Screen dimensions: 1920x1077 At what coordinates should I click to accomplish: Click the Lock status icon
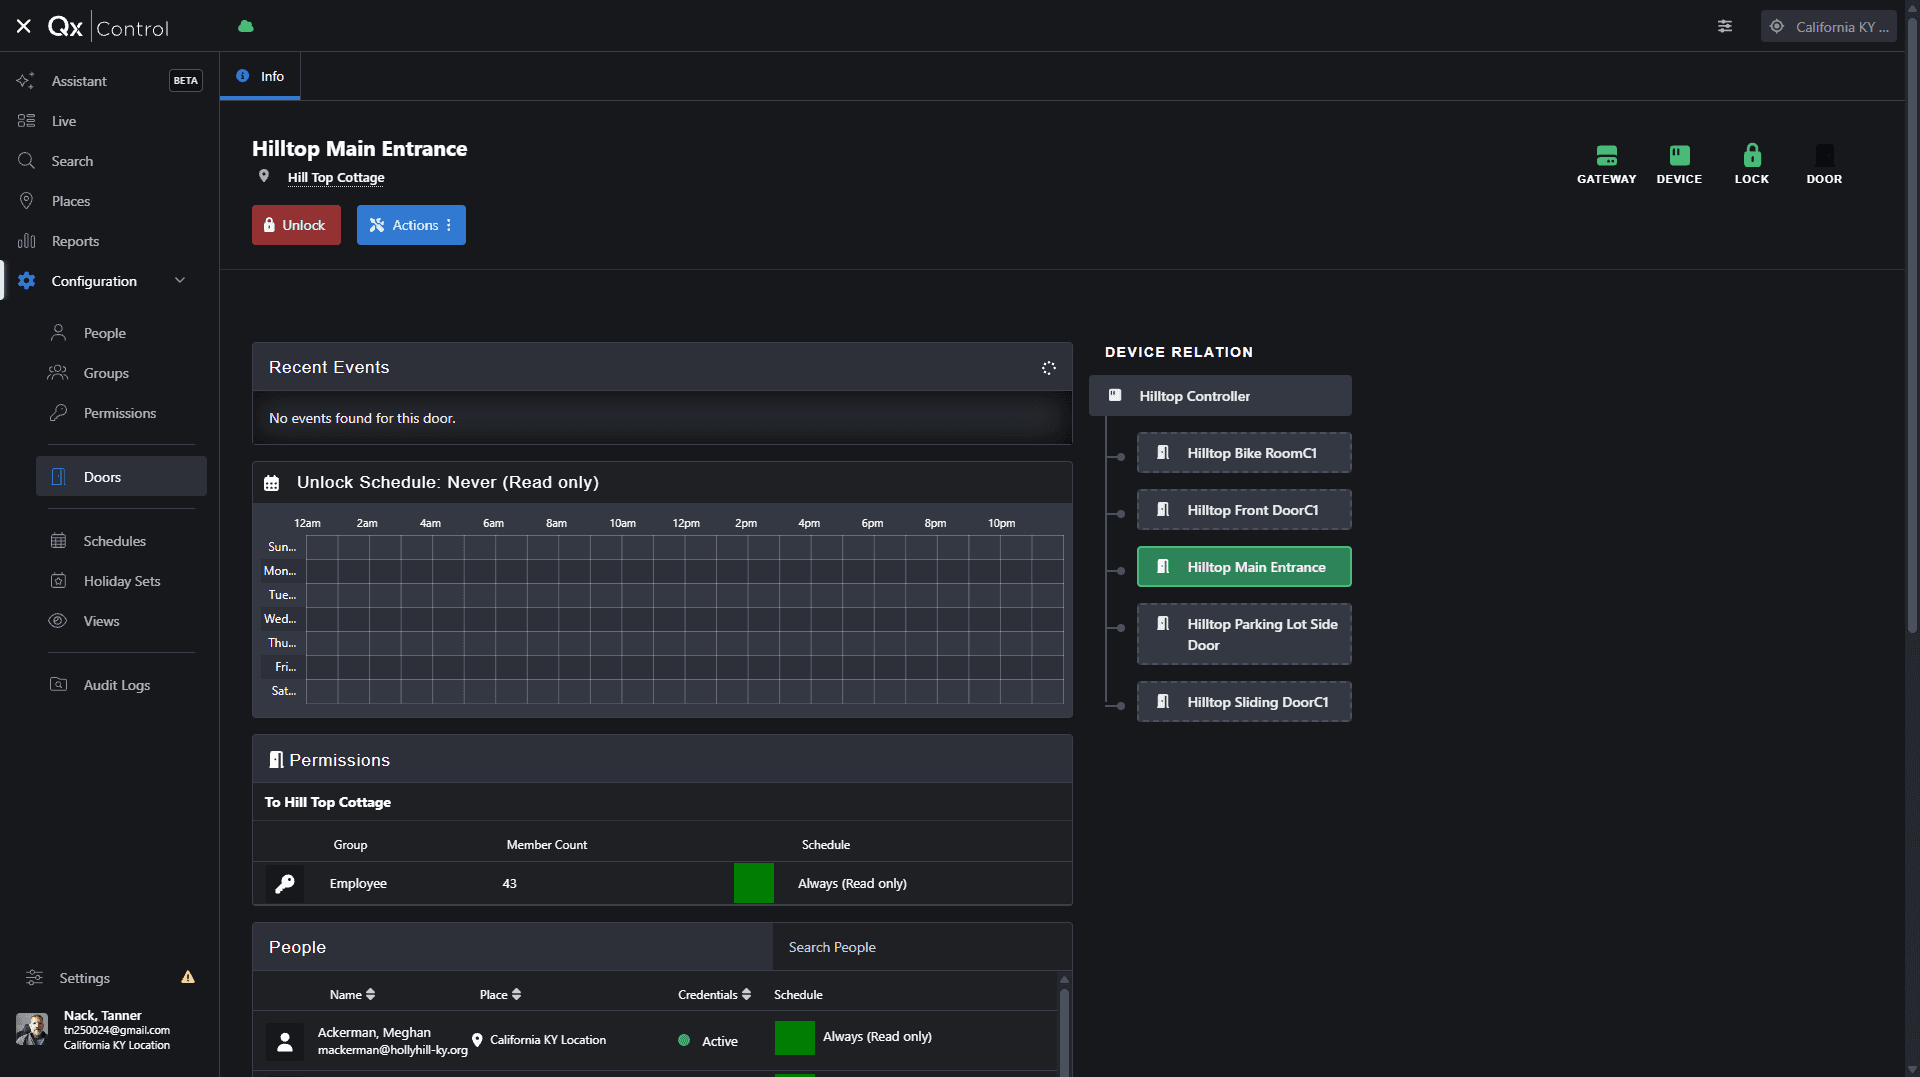[1751, 155]
